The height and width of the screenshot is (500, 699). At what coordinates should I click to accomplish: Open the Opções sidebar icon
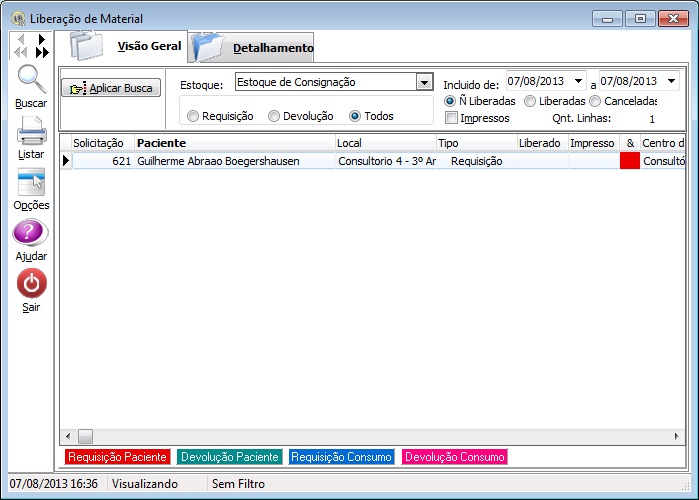(x=31, y=182)
